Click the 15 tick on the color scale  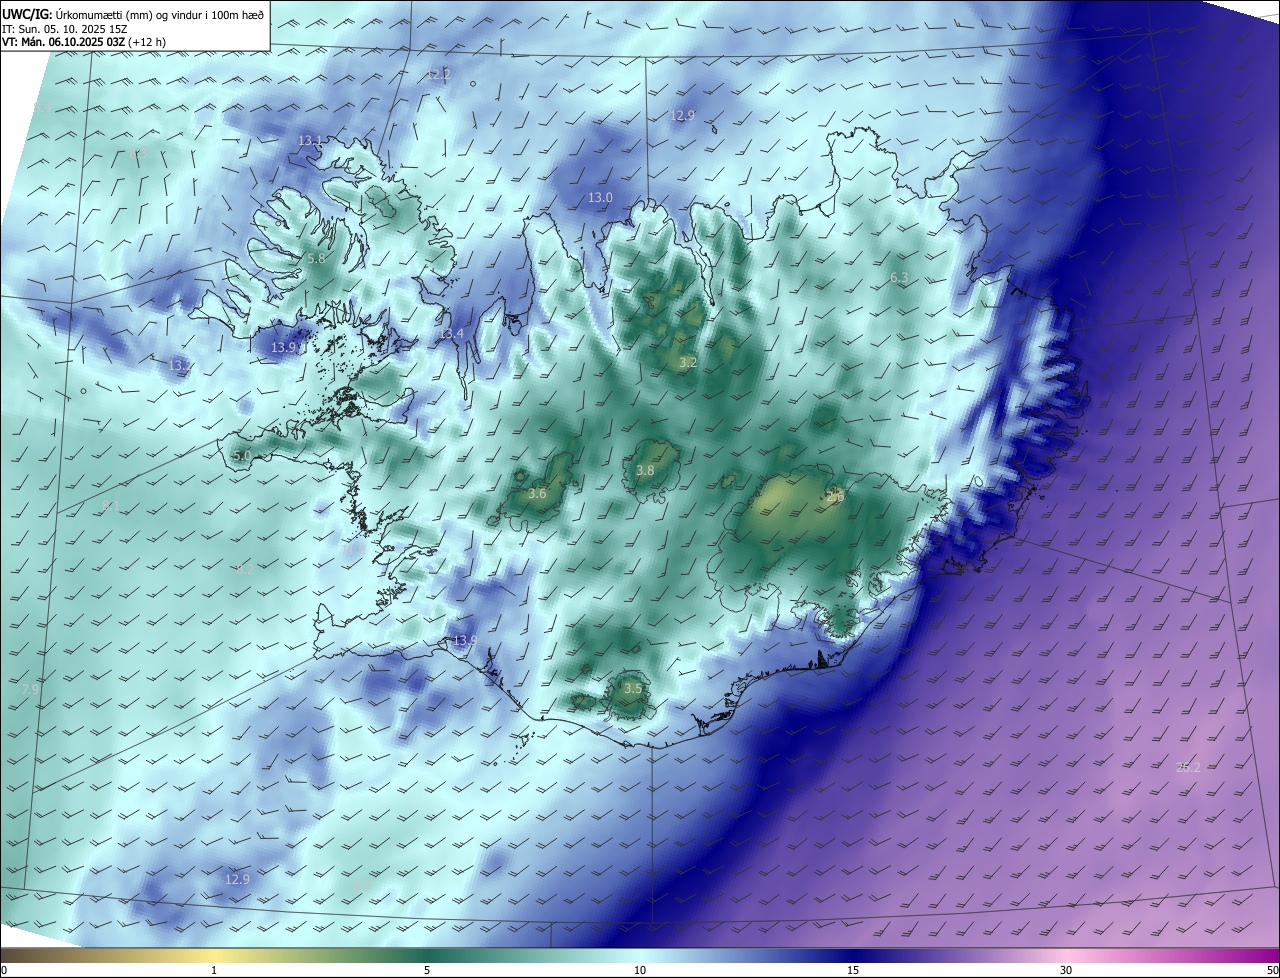click(853, 970)
